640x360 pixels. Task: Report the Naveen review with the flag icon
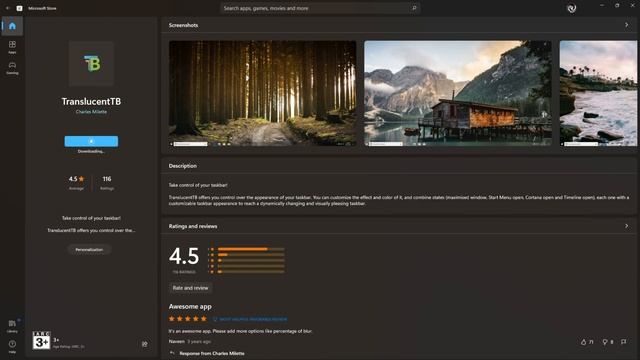[x=623, y=342]
